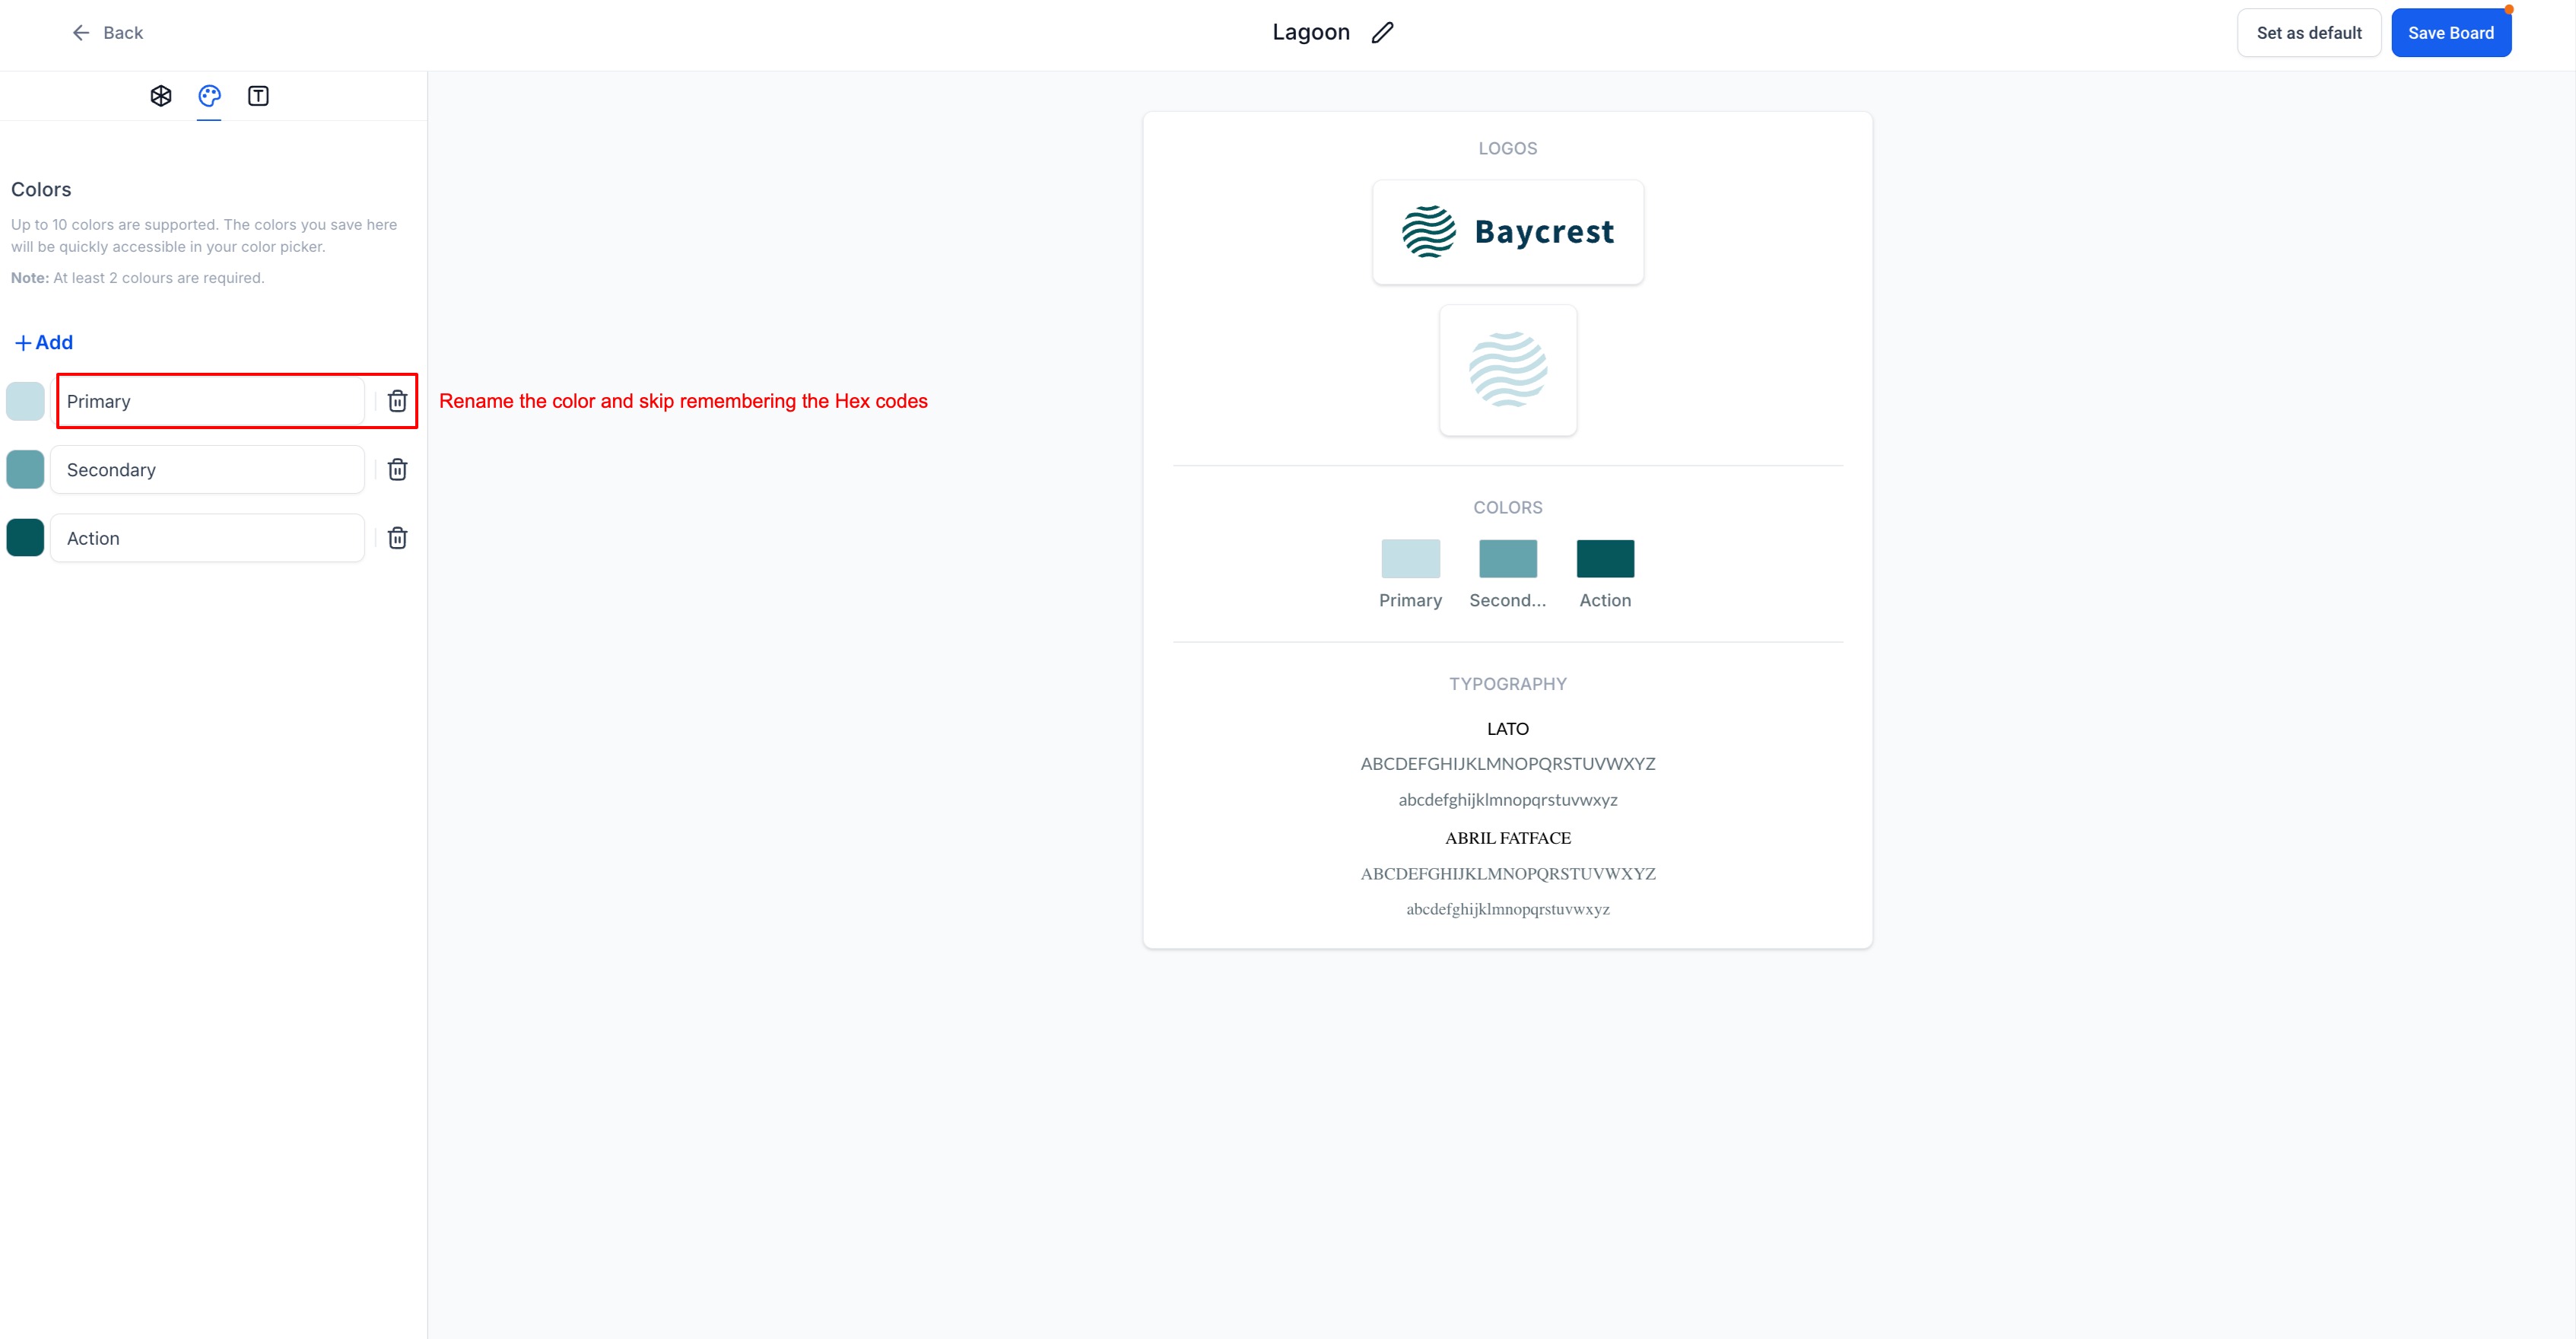Click the Save Board button
The image size is (2576, 1339).
[2450, 33]
